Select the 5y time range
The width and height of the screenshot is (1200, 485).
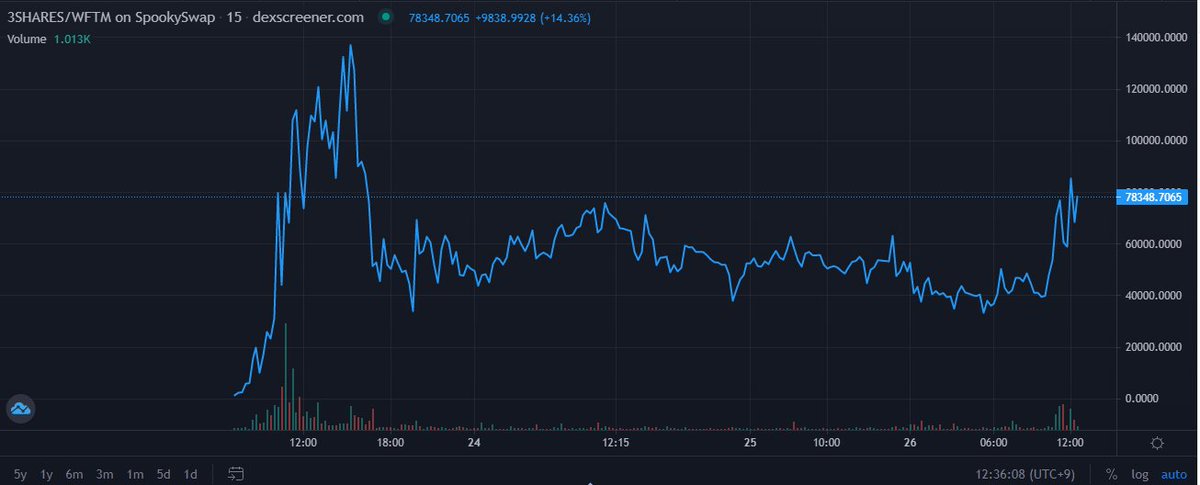19,474
